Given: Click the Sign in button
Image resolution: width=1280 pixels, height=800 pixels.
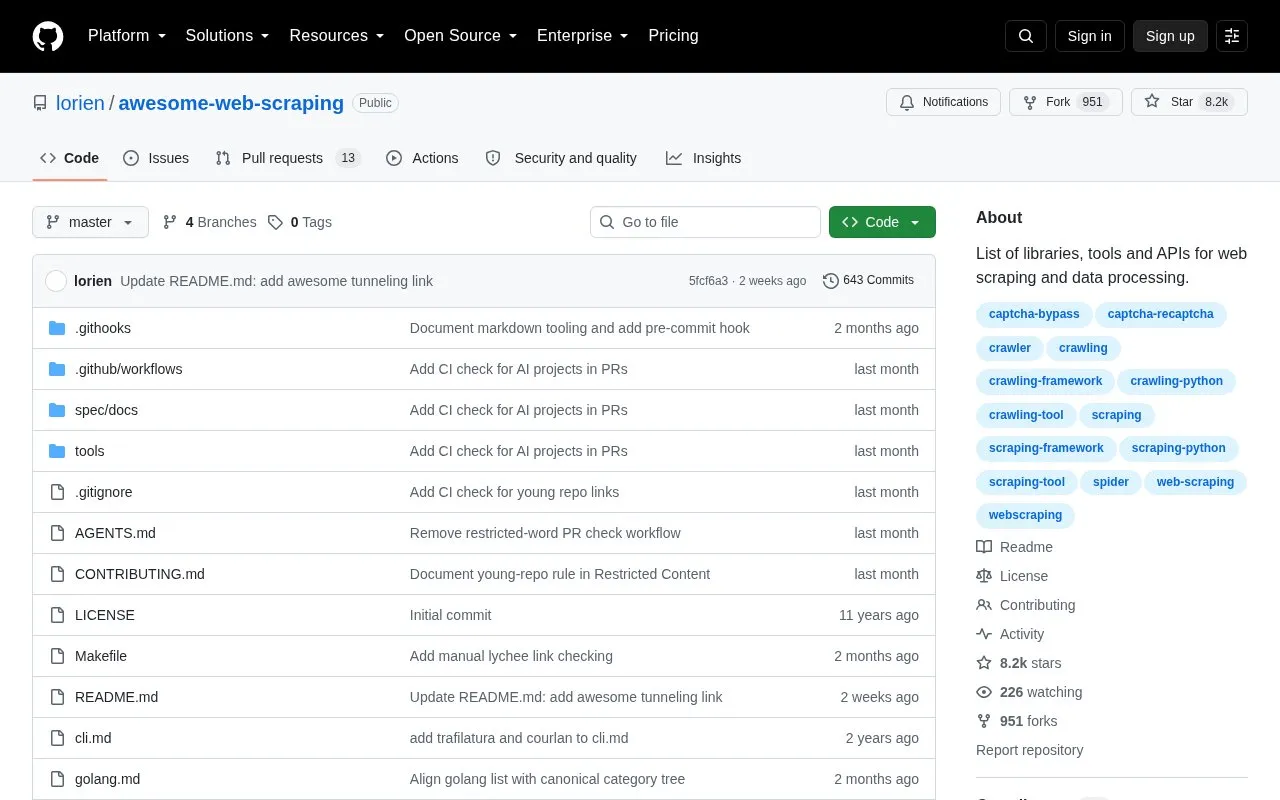Looking at the screenshot, I should point(1089,36).
